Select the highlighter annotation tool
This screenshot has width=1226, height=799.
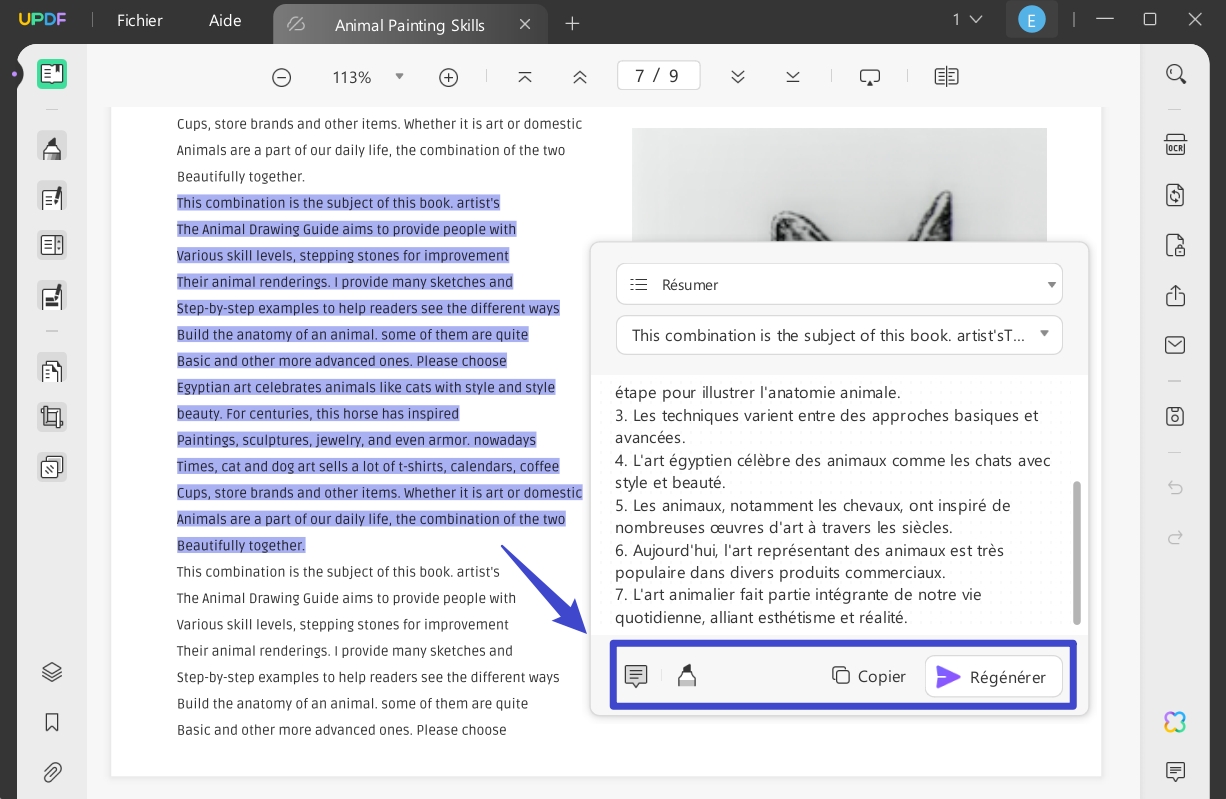point(52,146)
